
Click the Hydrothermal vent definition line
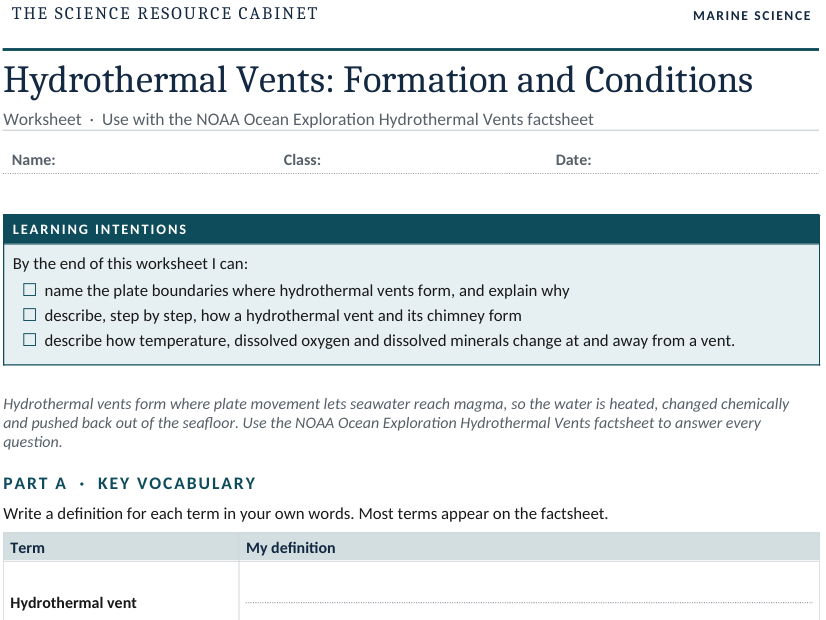coord(529,602)
